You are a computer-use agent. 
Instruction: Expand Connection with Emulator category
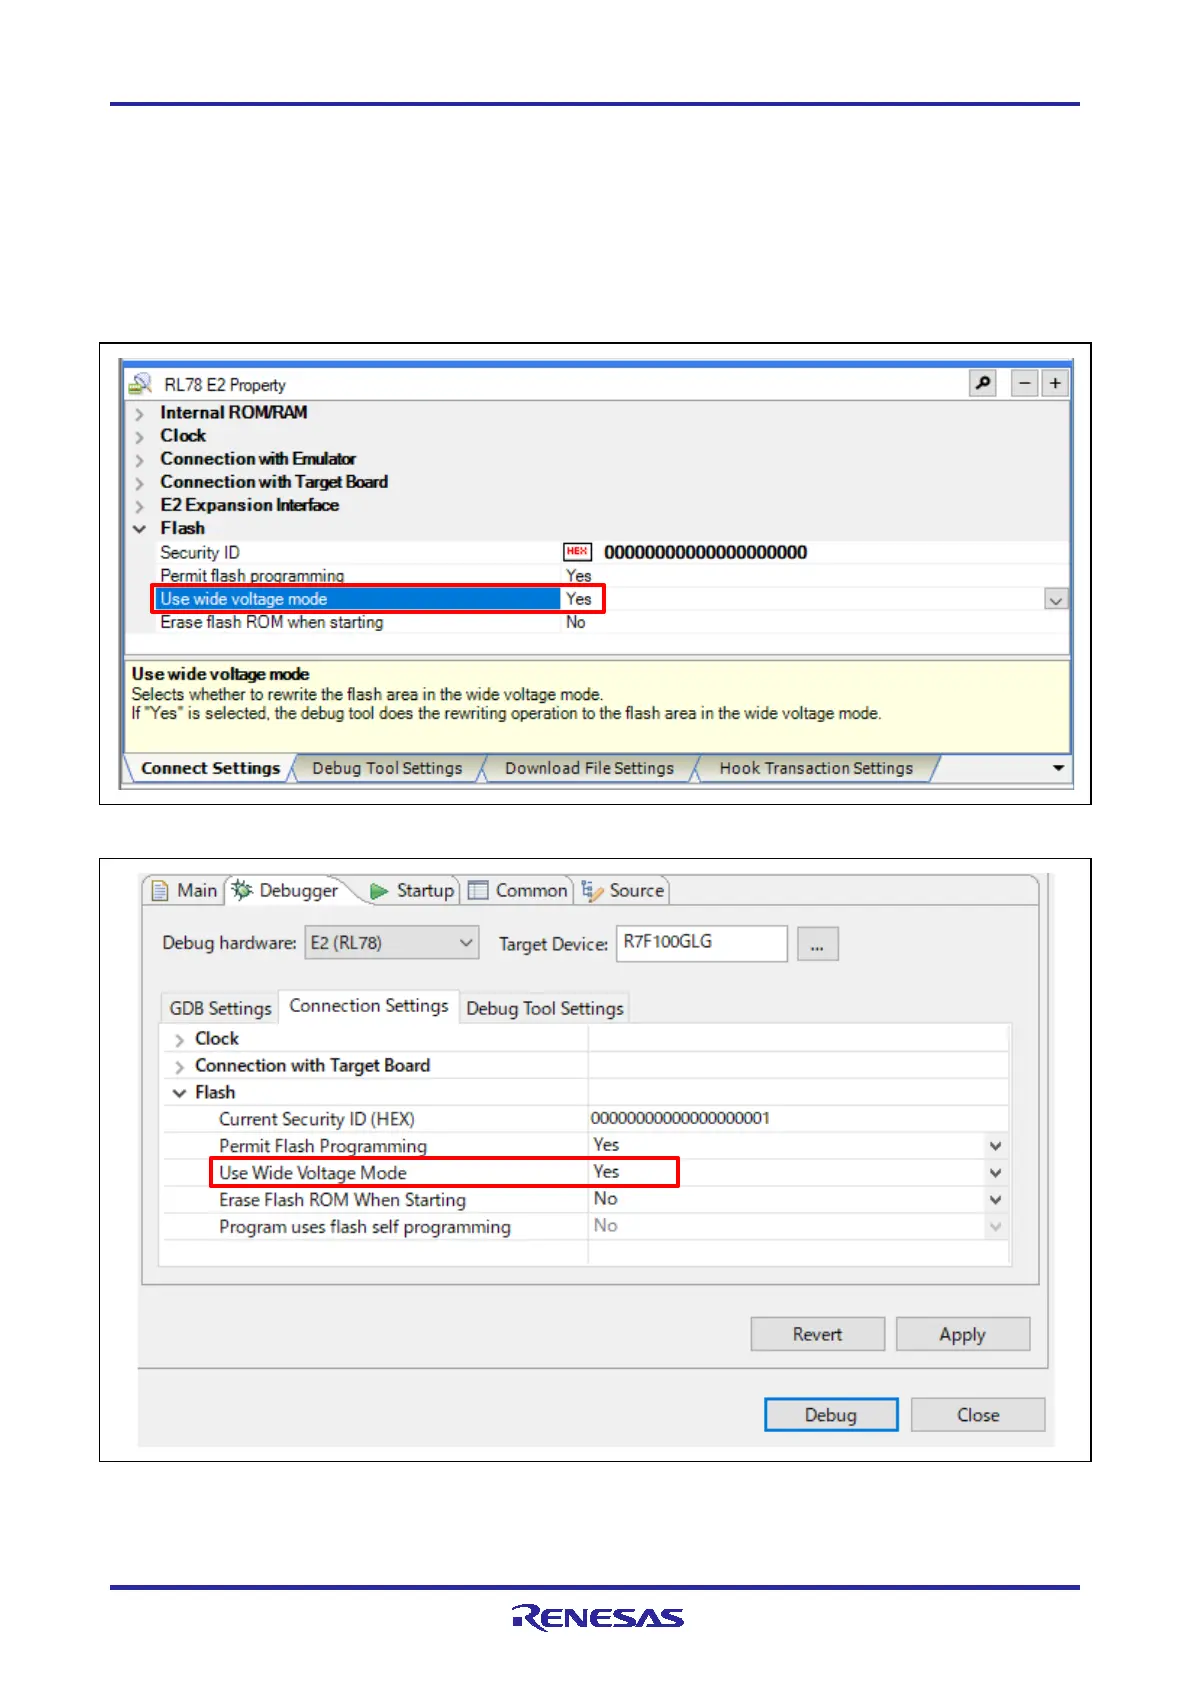point(139,460)
